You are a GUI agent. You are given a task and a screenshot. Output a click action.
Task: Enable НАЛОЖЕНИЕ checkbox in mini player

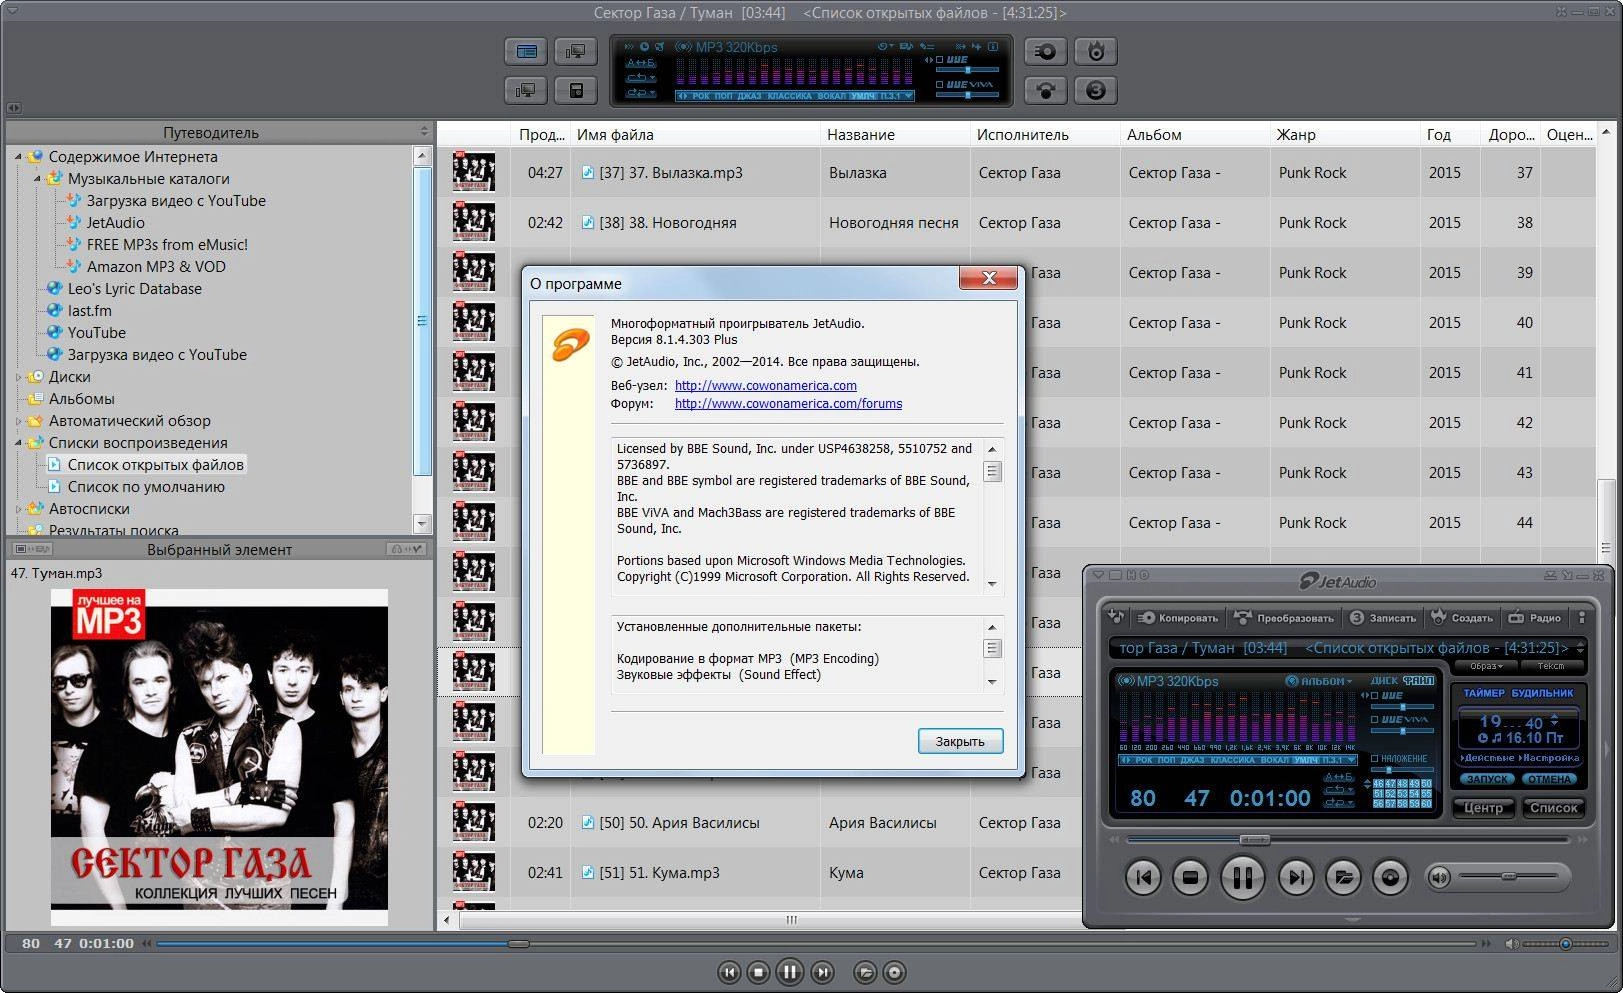pyautogui.click(x=1375, y=758)
